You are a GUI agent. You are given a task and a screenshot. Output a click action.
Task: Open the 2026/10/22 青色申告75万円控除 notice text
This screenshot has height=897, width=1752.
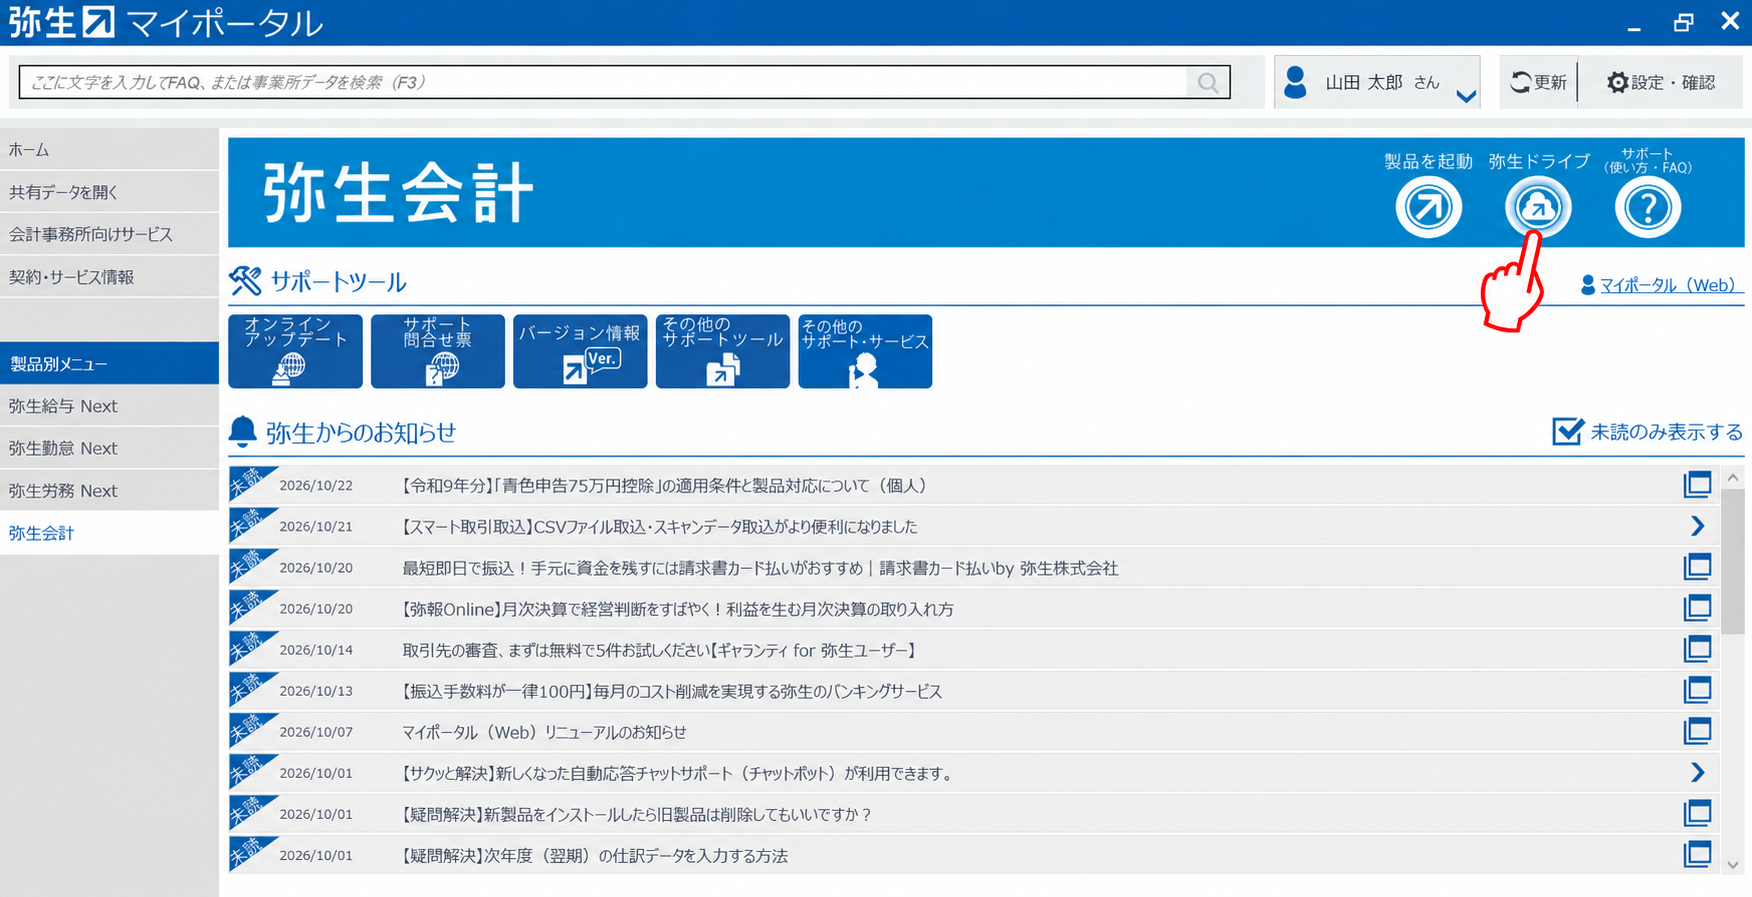tap(664, 485)
